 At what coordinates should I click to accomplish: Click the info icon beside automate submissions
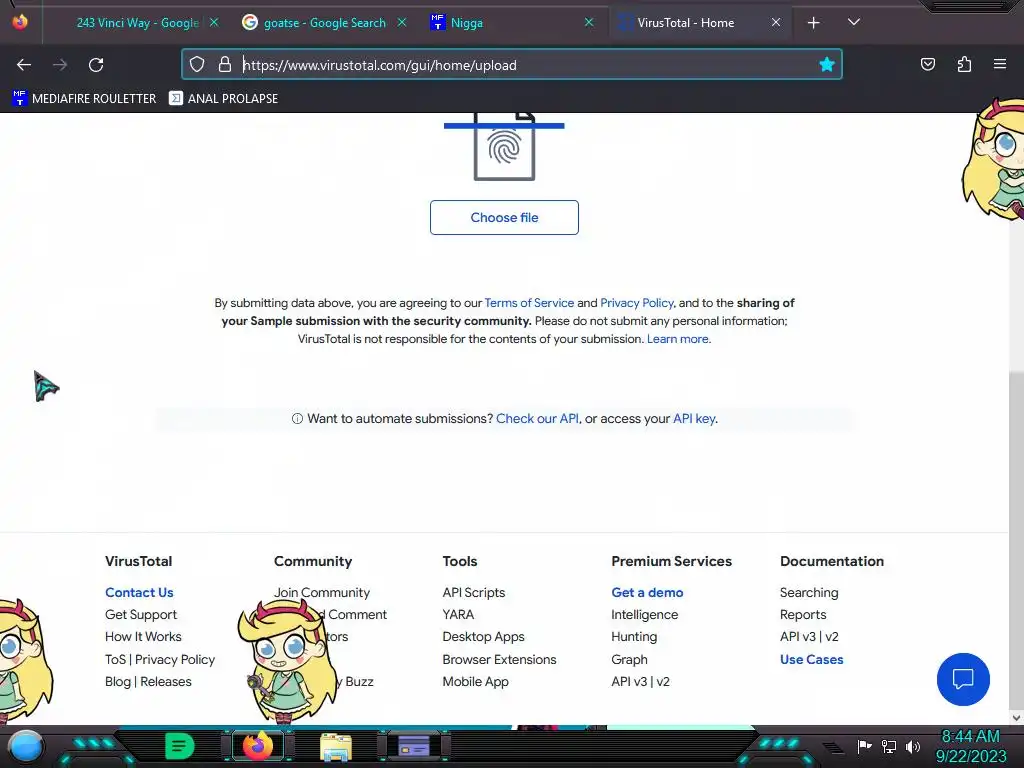tap(297, 419)
